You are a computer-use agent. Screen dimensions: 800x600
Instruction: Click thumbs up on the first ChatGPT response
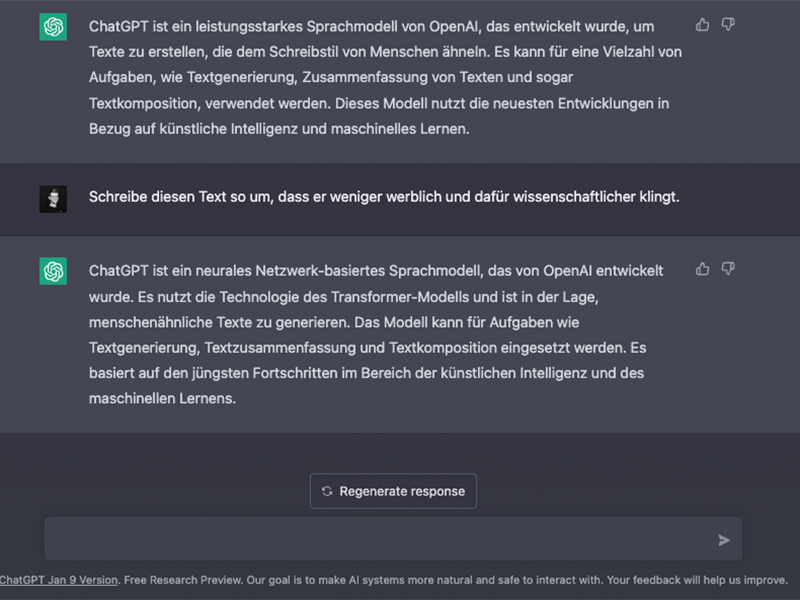tap(703, 24)
